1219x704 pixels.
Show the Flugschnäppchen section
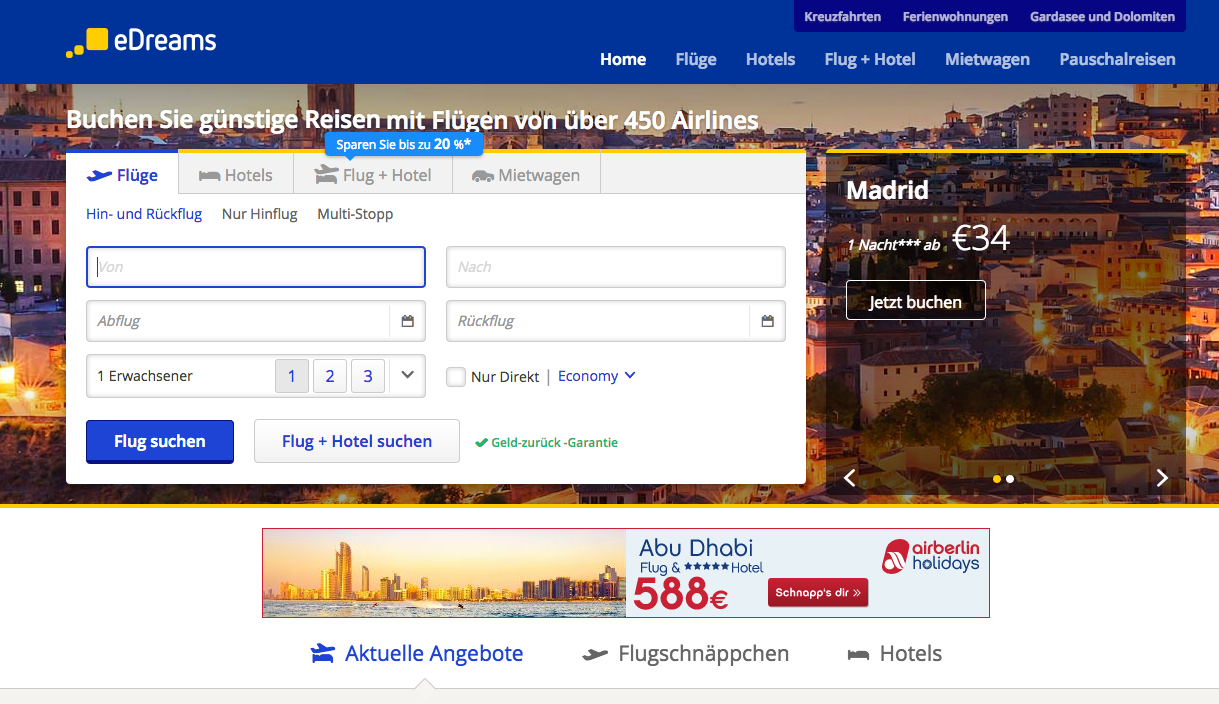pyautogui.click(x=686, y=654)
